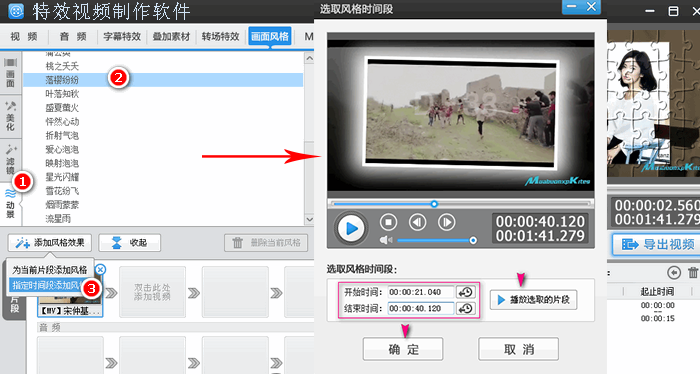Open the 音频 tab

click(73, 37)
